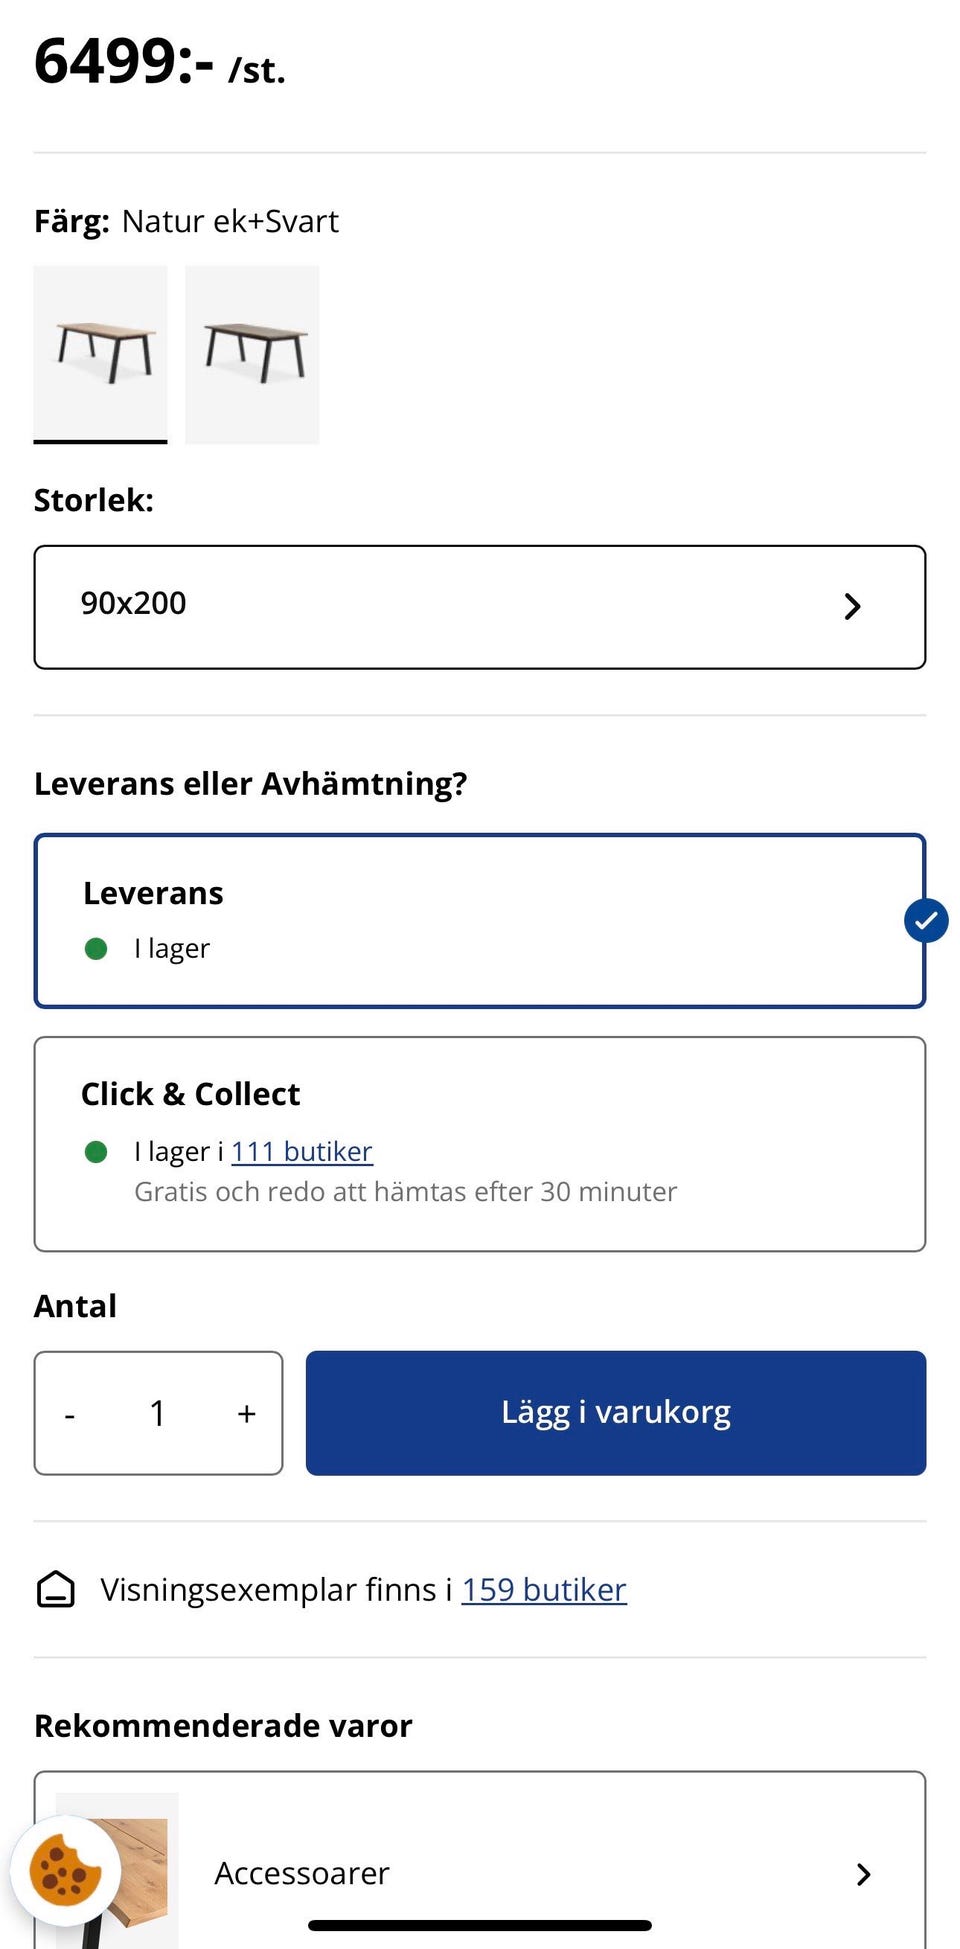Open the 111 butiker link
Image resolution: width=960 pixels, height=1949 pixels.
click(x=302, y=1152)
